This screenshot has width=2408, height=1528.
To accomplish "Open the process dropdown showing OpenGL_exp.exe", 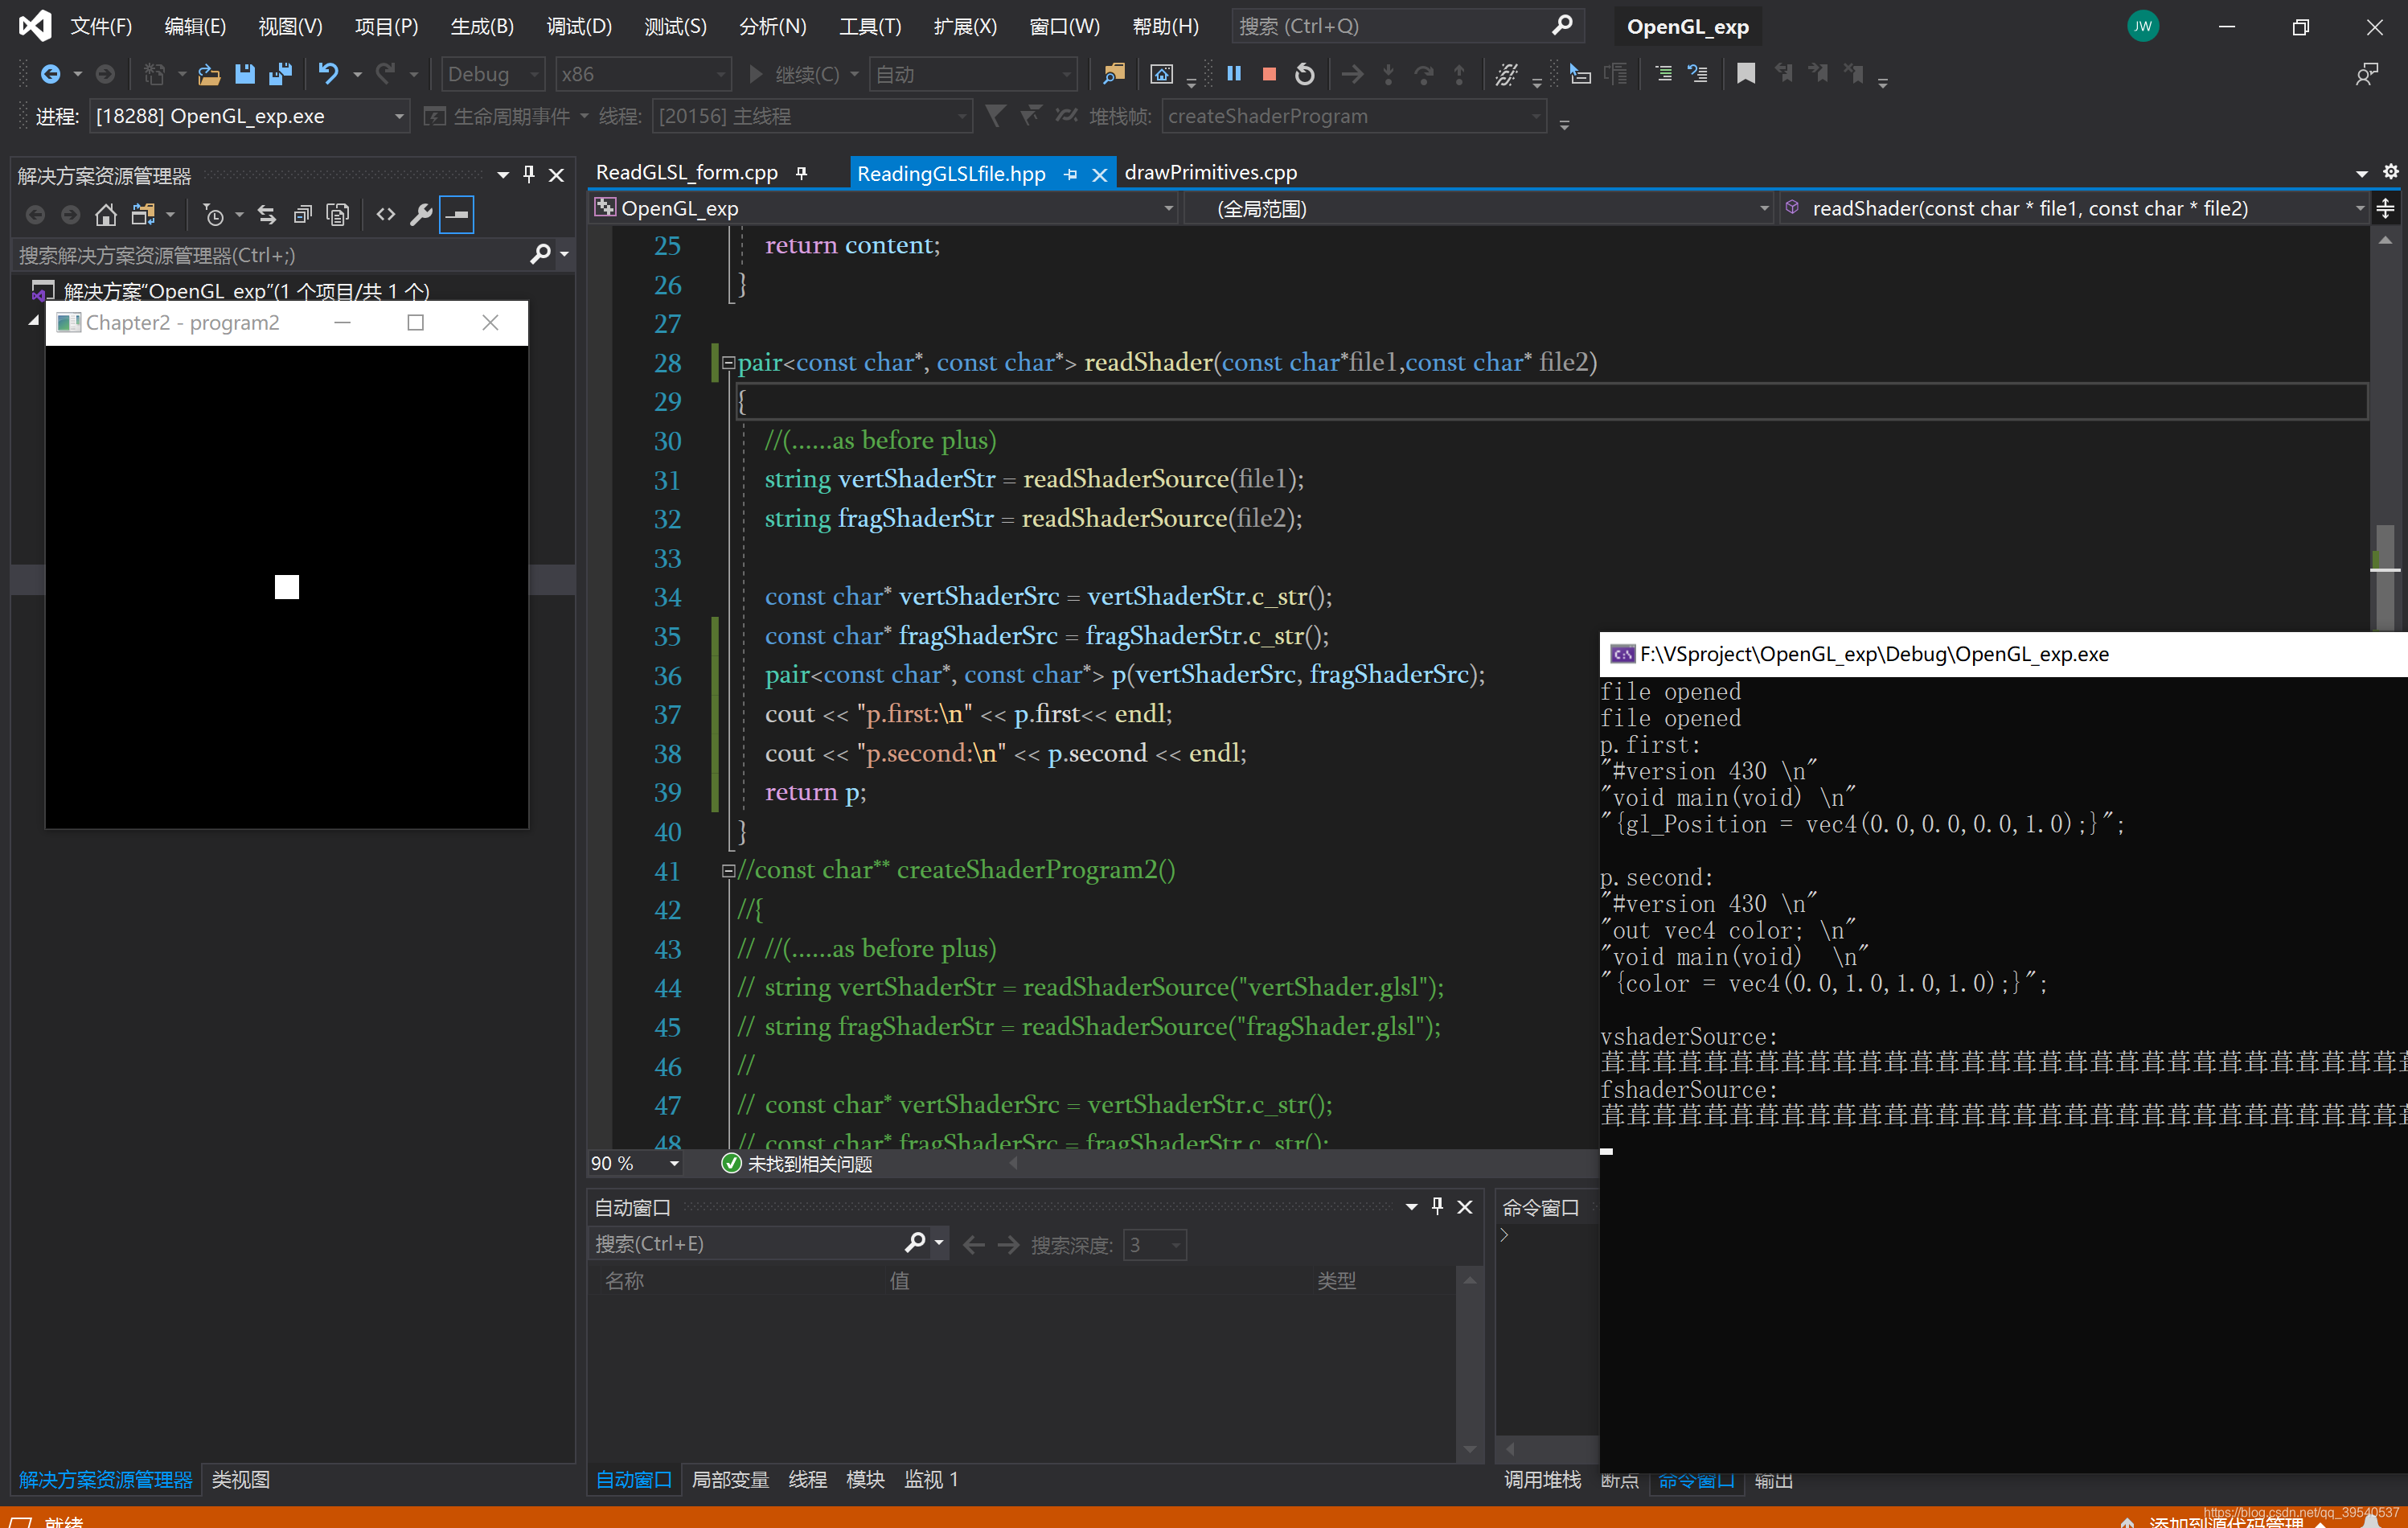I will pos(398,117).
